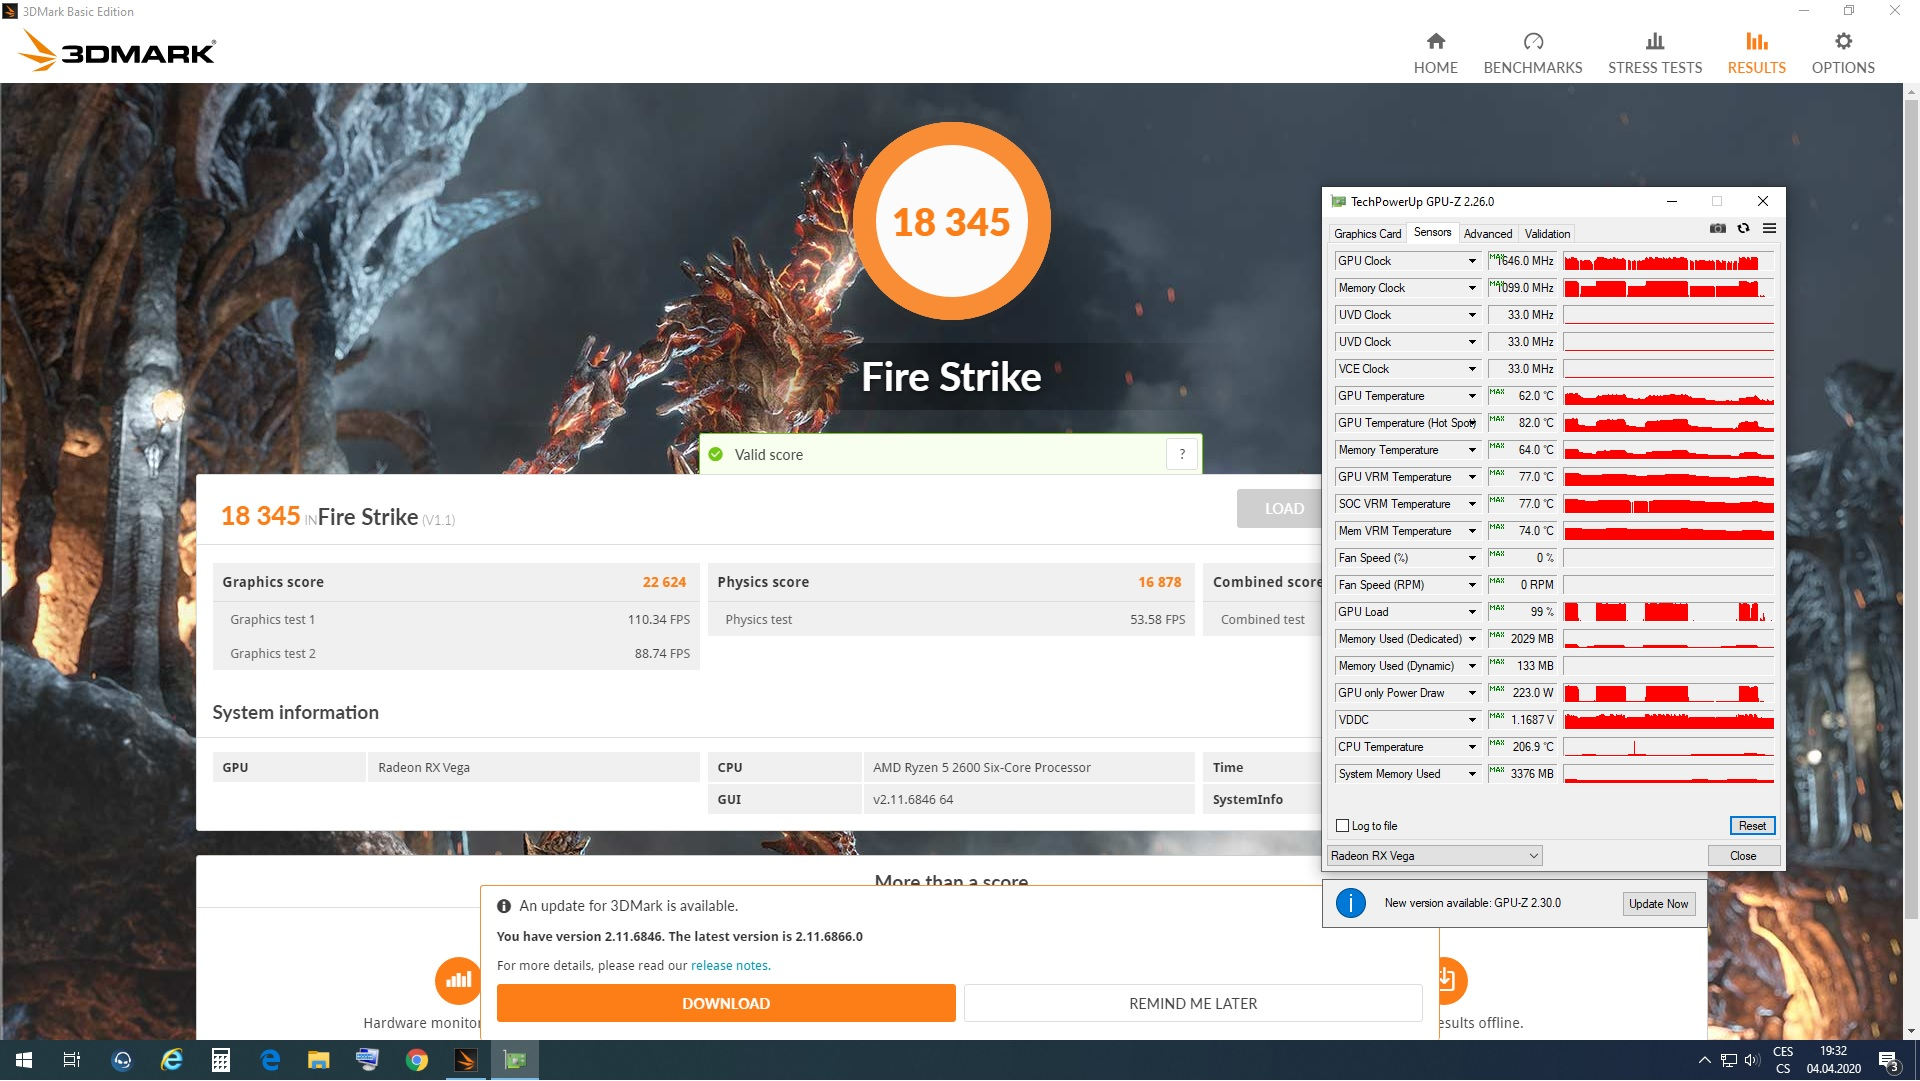Select the GPU-Z Sensors tab

pos(1432,232)
